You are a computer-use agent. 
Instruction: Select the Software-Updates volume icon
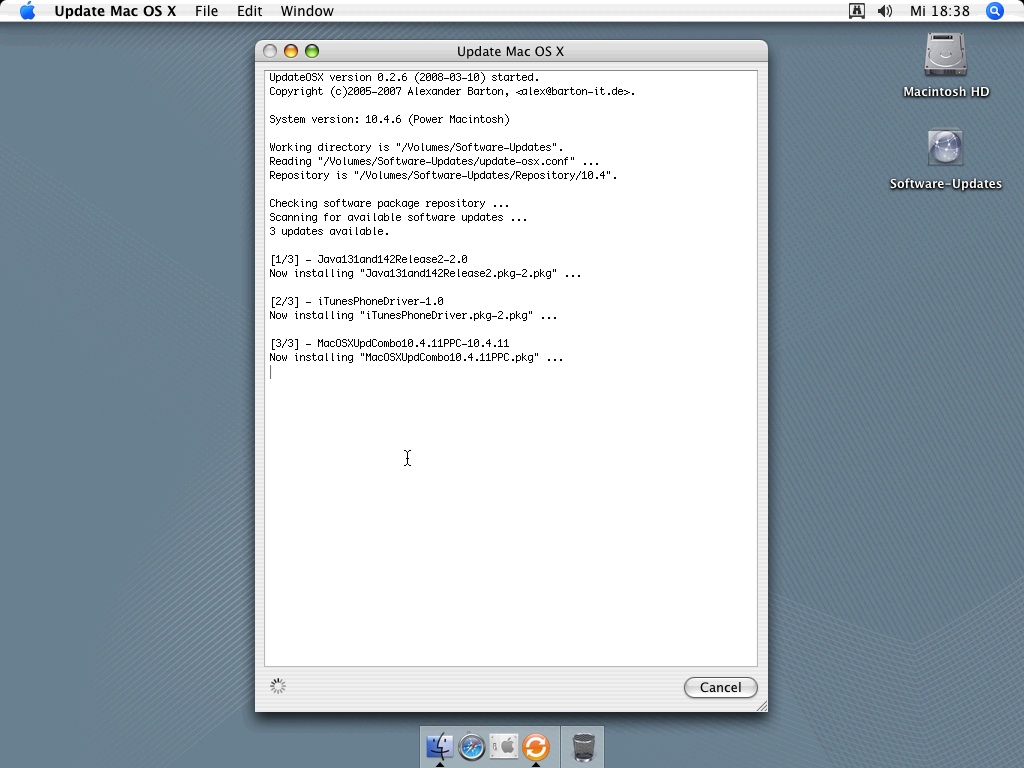[946, 159]
